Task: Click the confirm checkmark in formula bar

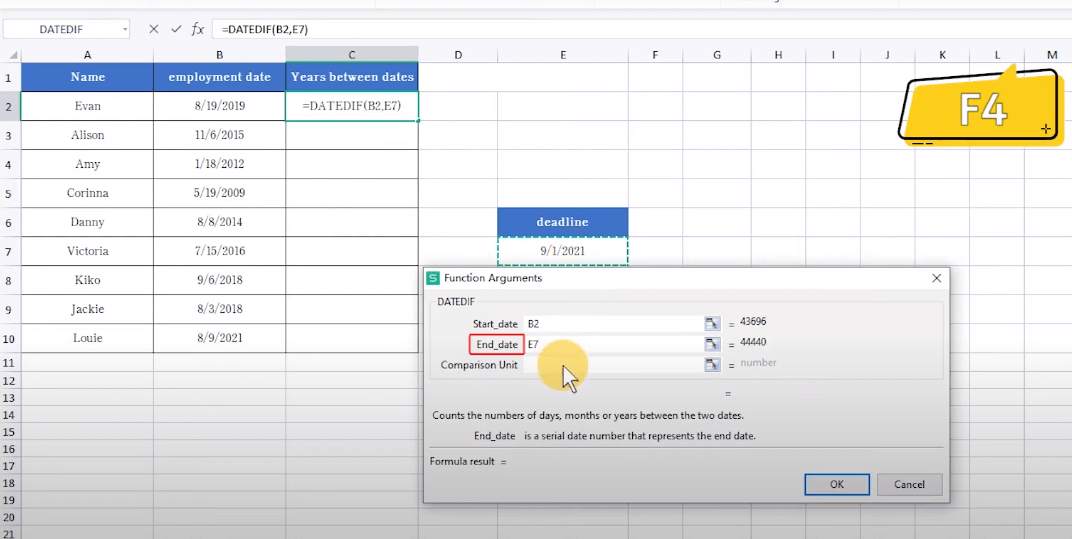Action: click(175, 29)
